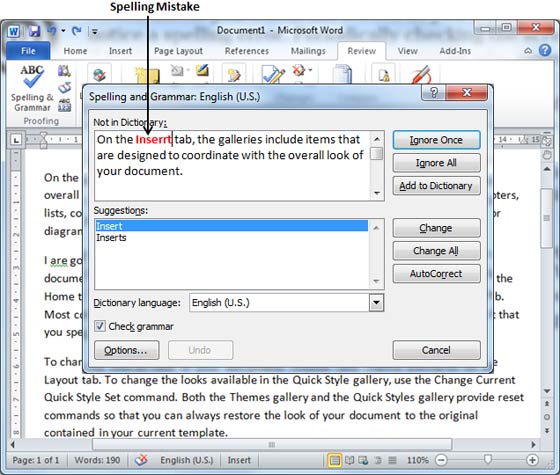The width and height of the screenshot is (560, 475).
Task: Switch to the References ribbon tab
Action: click(x=247, y=51)
